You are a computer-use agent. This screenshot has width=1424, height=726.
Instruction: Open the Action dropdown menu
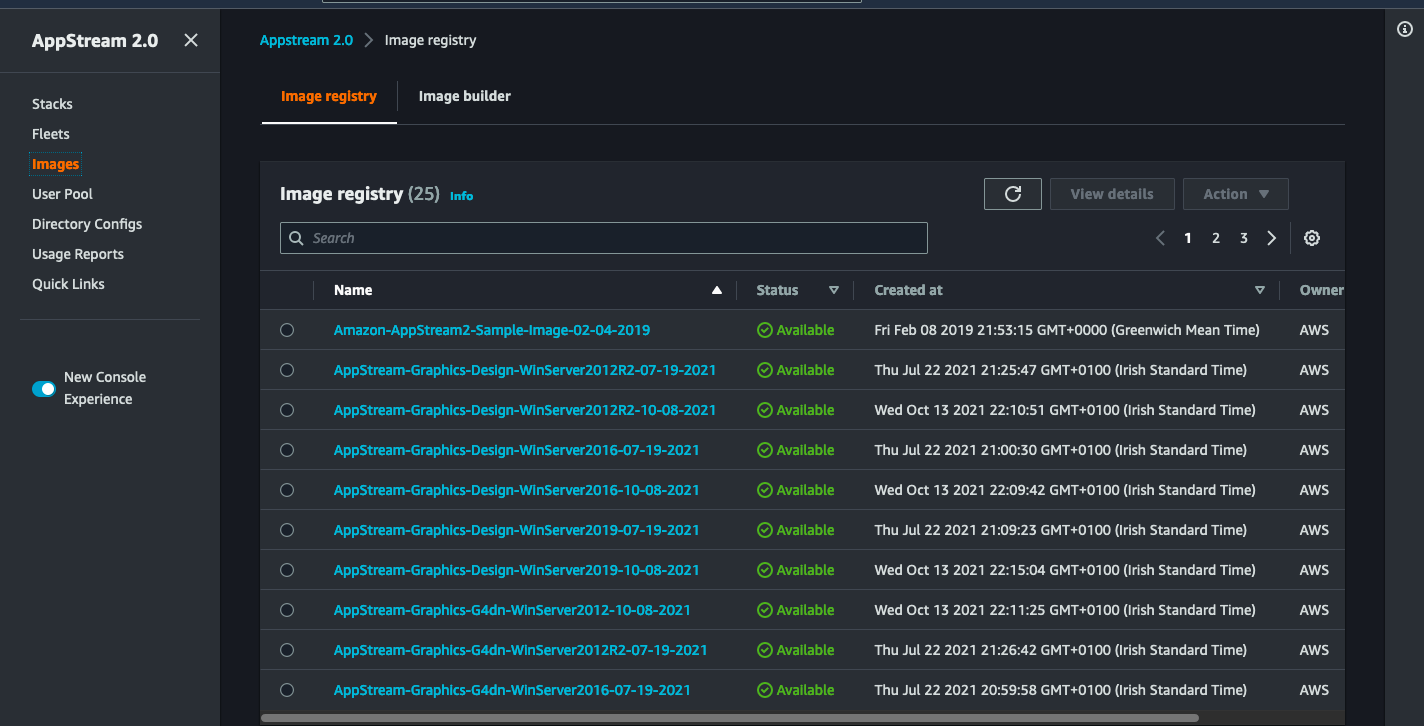(x=1236, y=194)
